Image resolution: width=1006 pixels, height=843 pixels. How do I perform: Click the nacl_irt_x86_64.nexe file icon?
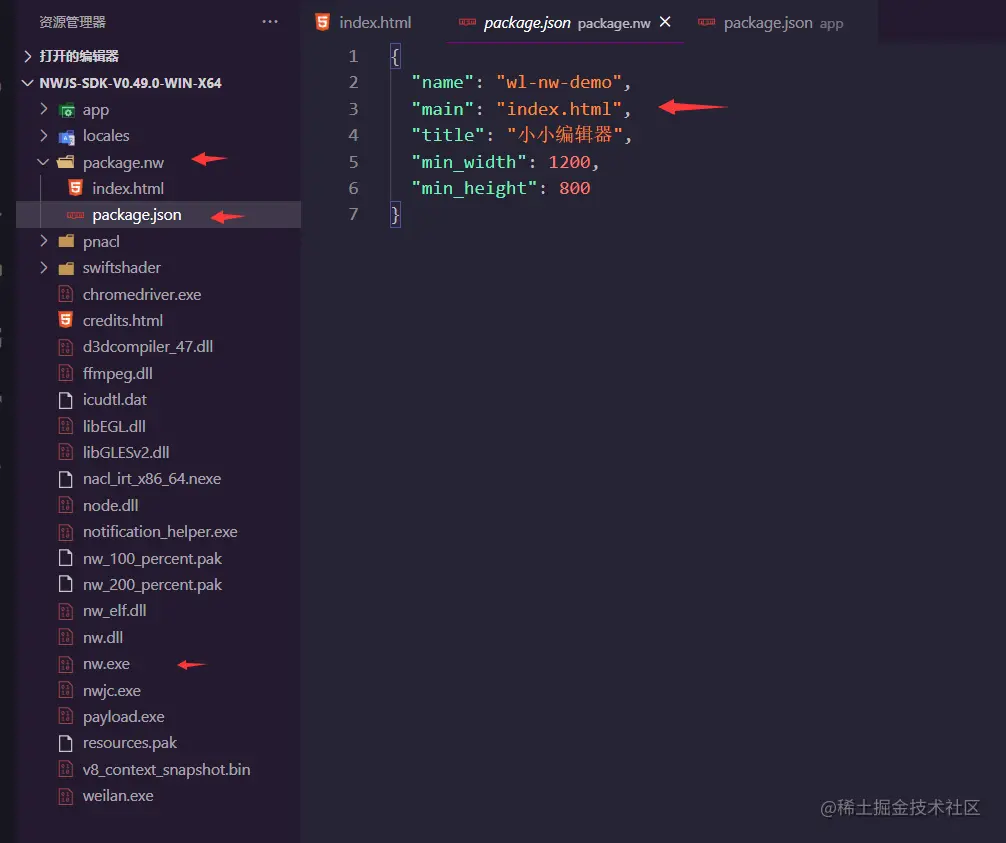(65, 479)
